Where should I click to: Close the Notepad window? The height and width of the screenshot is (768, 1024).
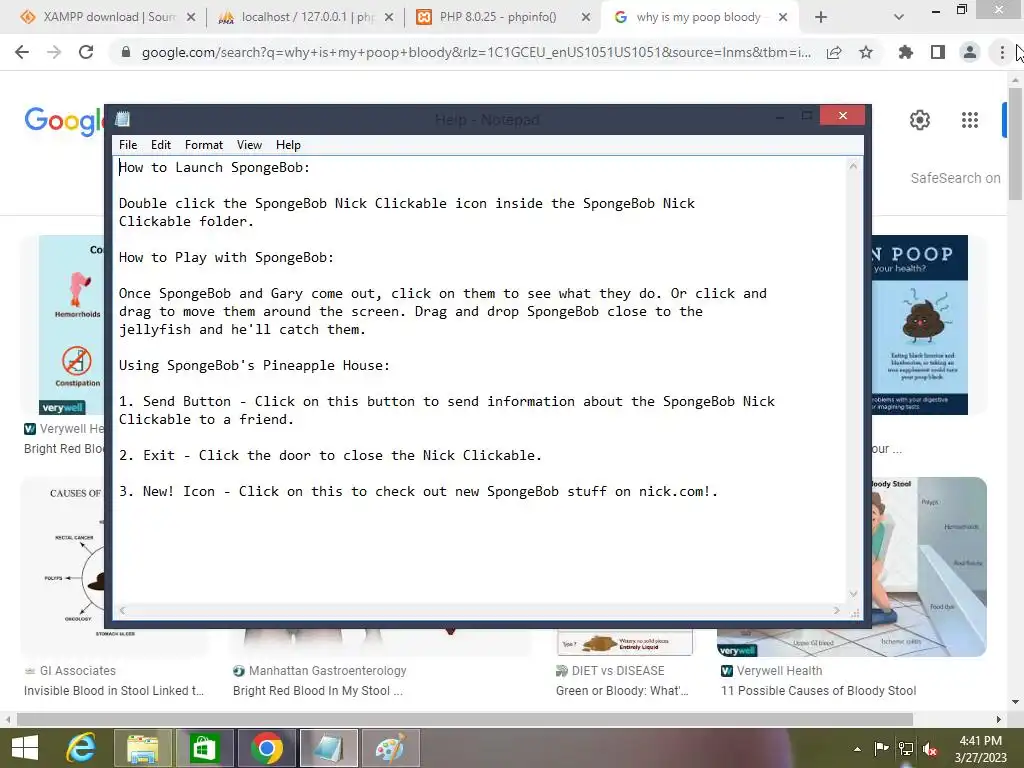[842, 116]
